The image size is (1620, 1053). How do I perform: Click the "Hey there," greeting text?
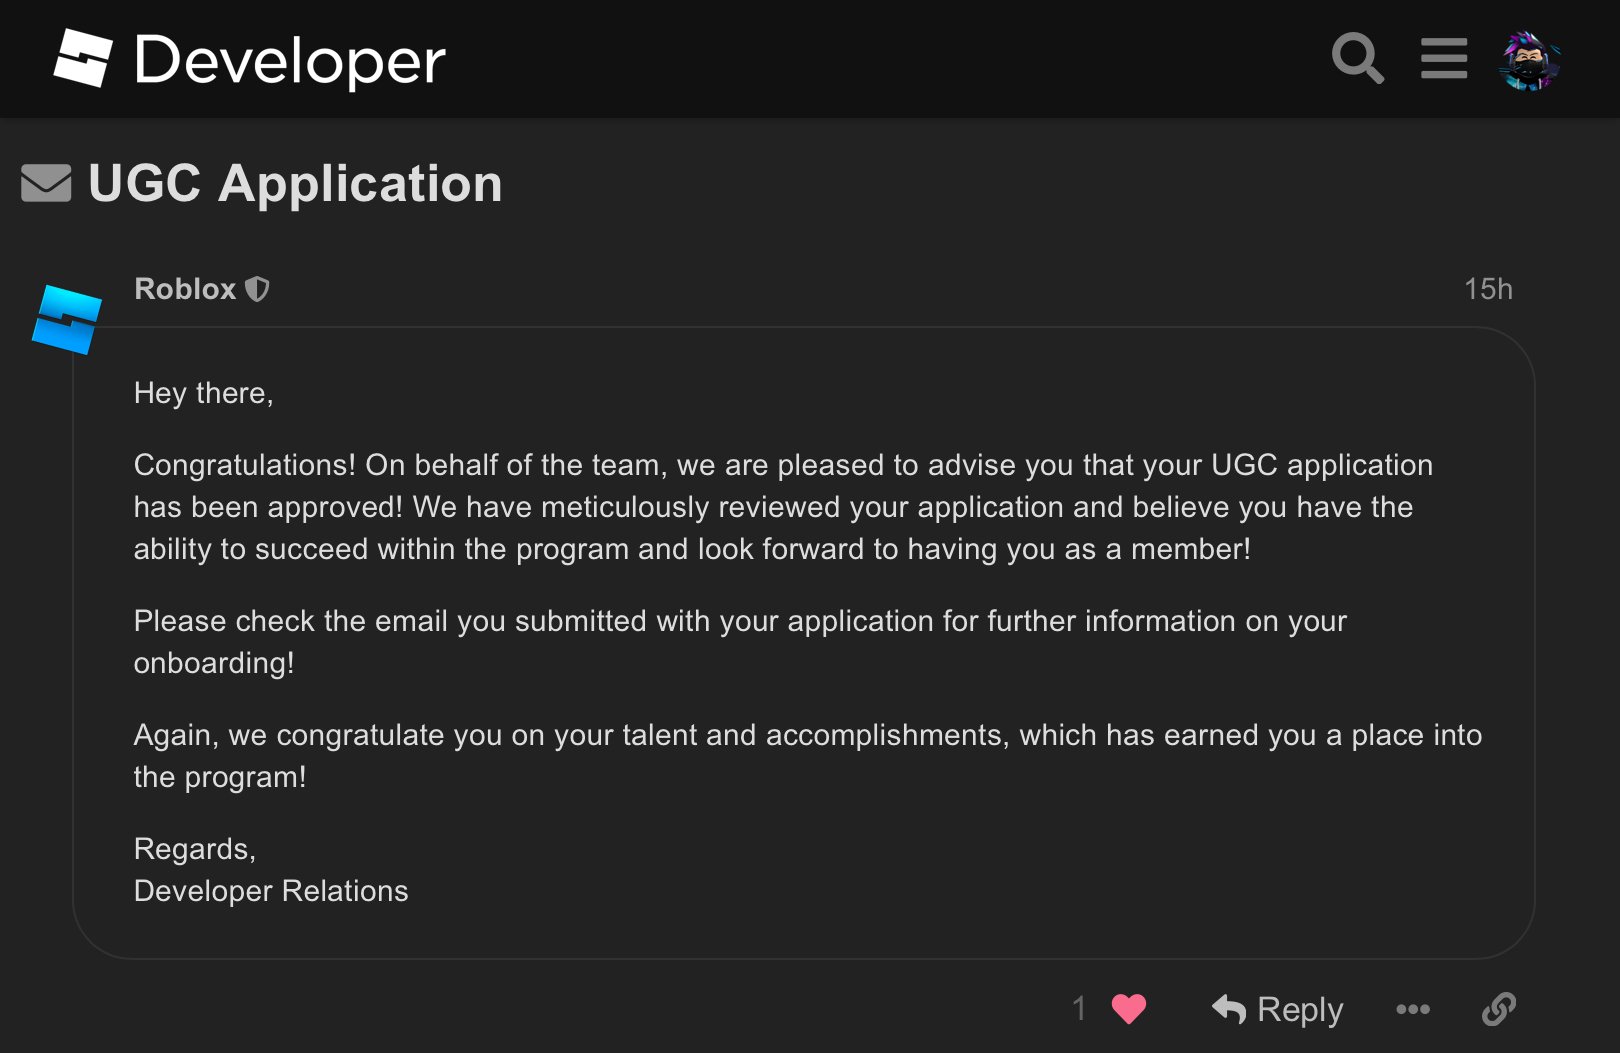(204, 393)
